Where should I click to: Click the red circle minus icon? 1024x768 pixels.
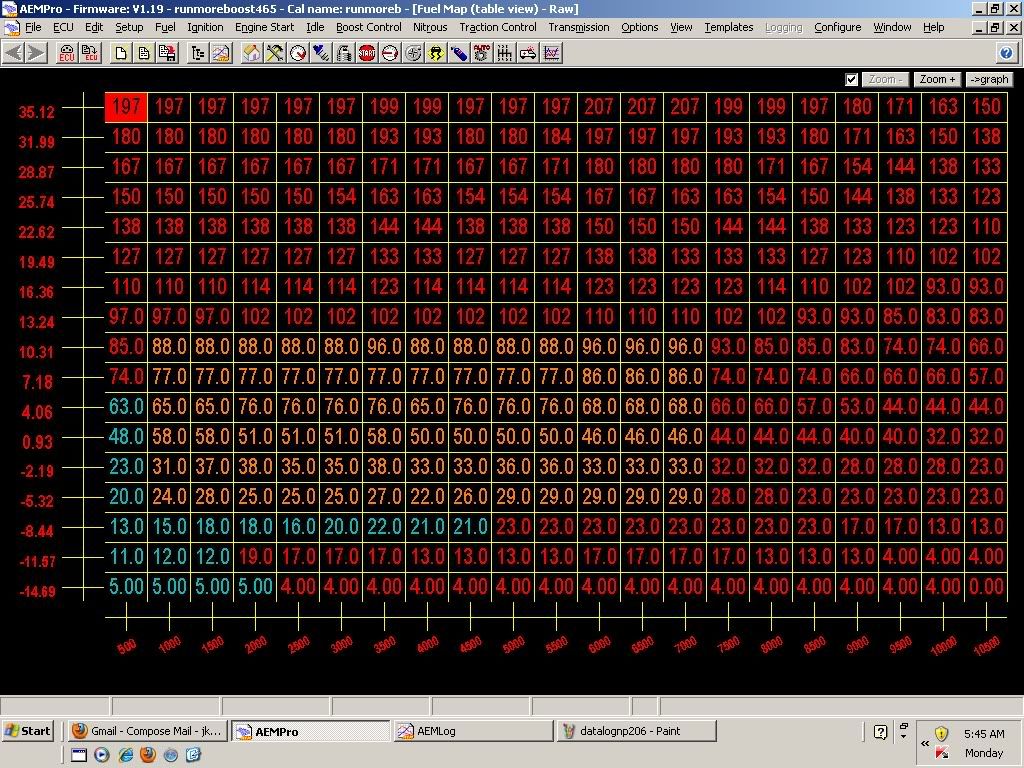click(390, 53)
